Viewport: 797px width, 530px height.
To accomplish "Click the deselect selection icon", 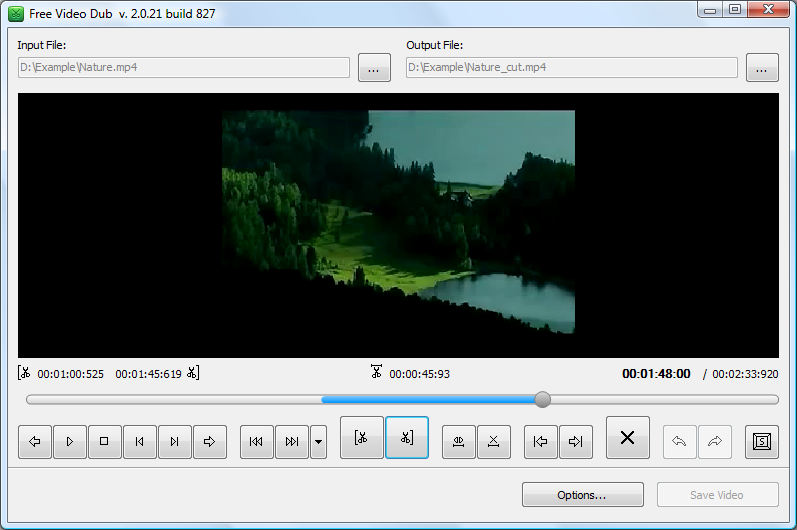I will [x=494, y=442].
